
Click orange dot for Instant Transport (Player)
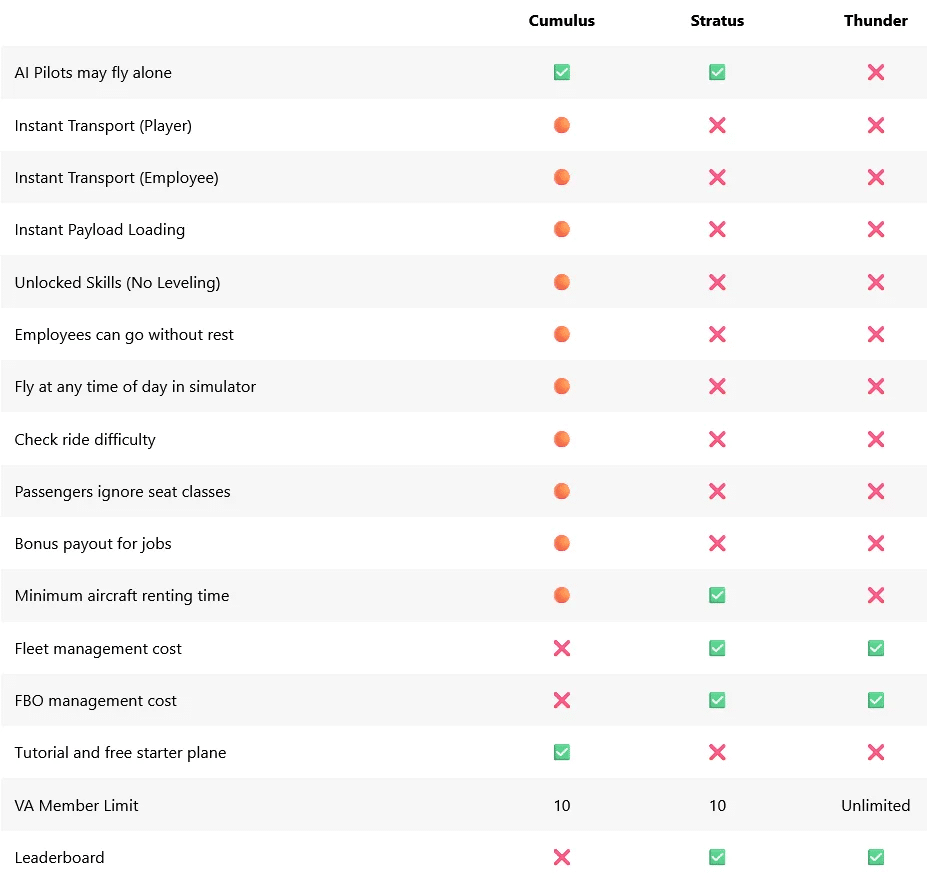pos(562,125)
